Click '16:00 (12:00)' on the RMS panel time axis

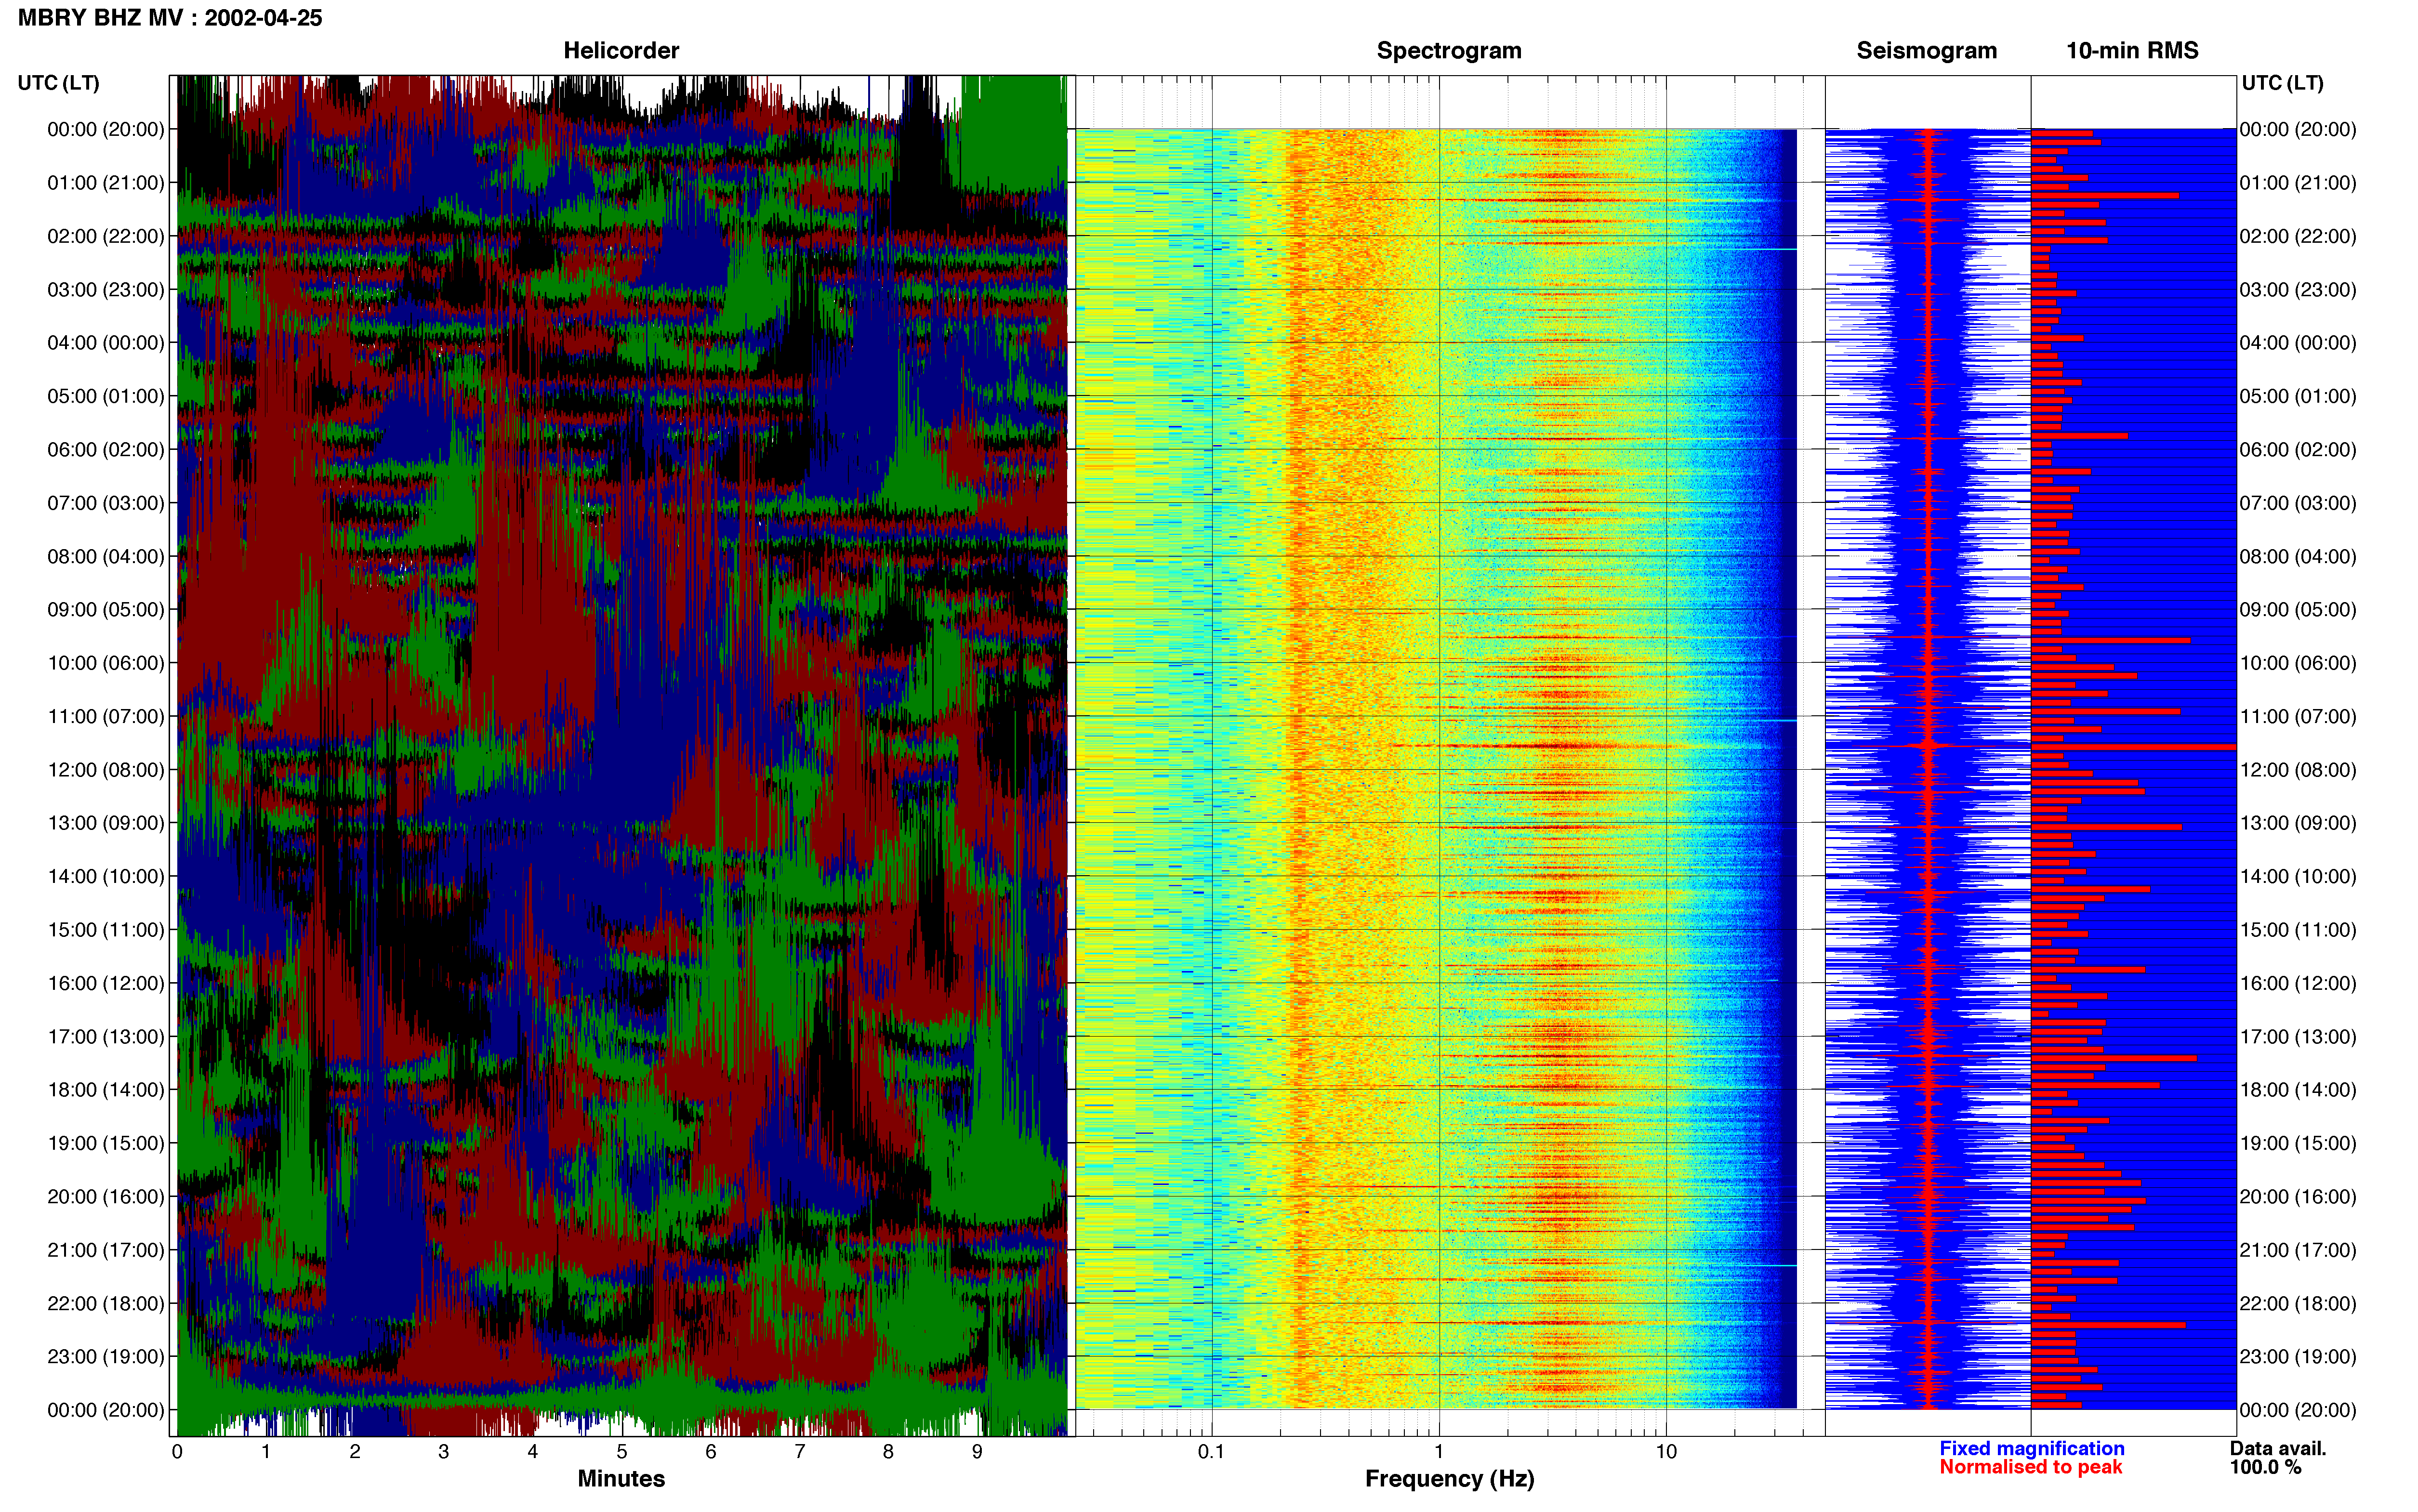[x=2298, y=983]
